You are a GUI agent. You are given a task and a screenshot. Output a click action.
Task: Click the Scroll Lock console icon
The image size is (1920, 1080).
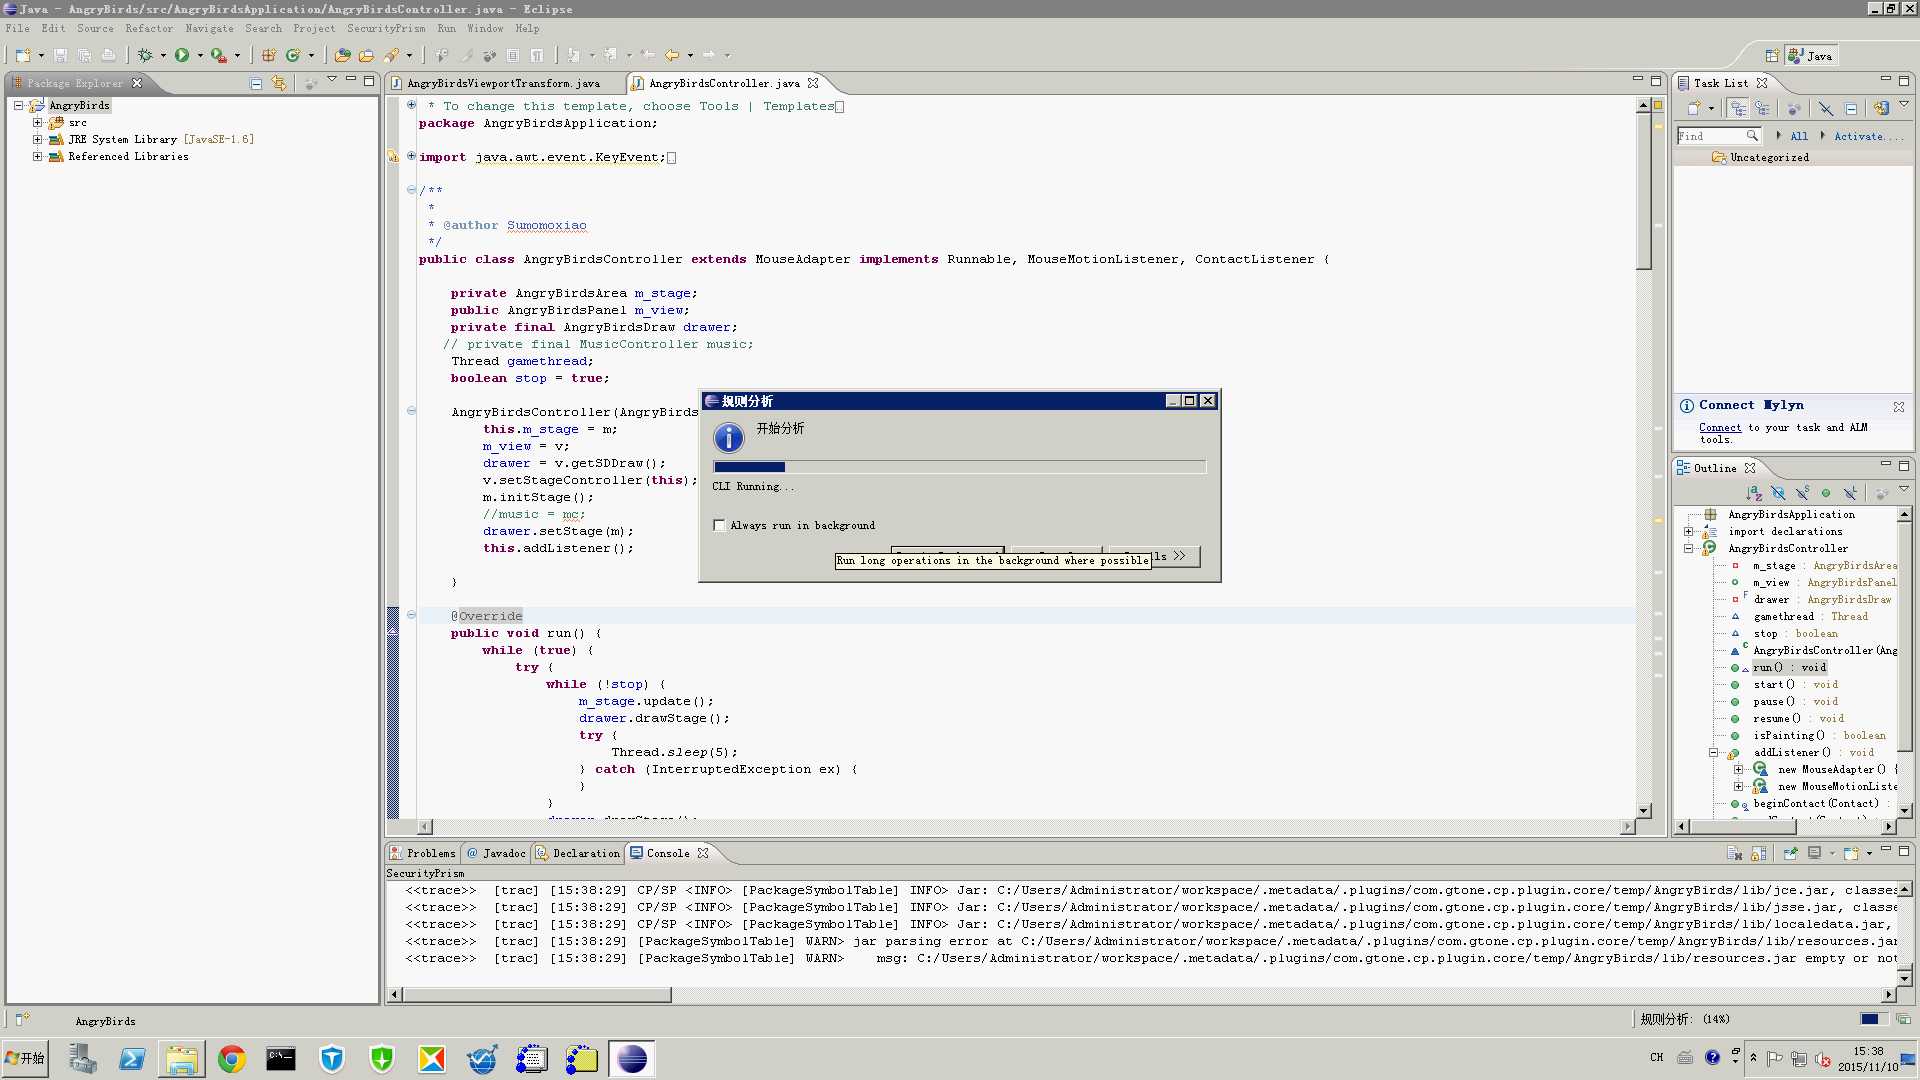[1759, 853]
